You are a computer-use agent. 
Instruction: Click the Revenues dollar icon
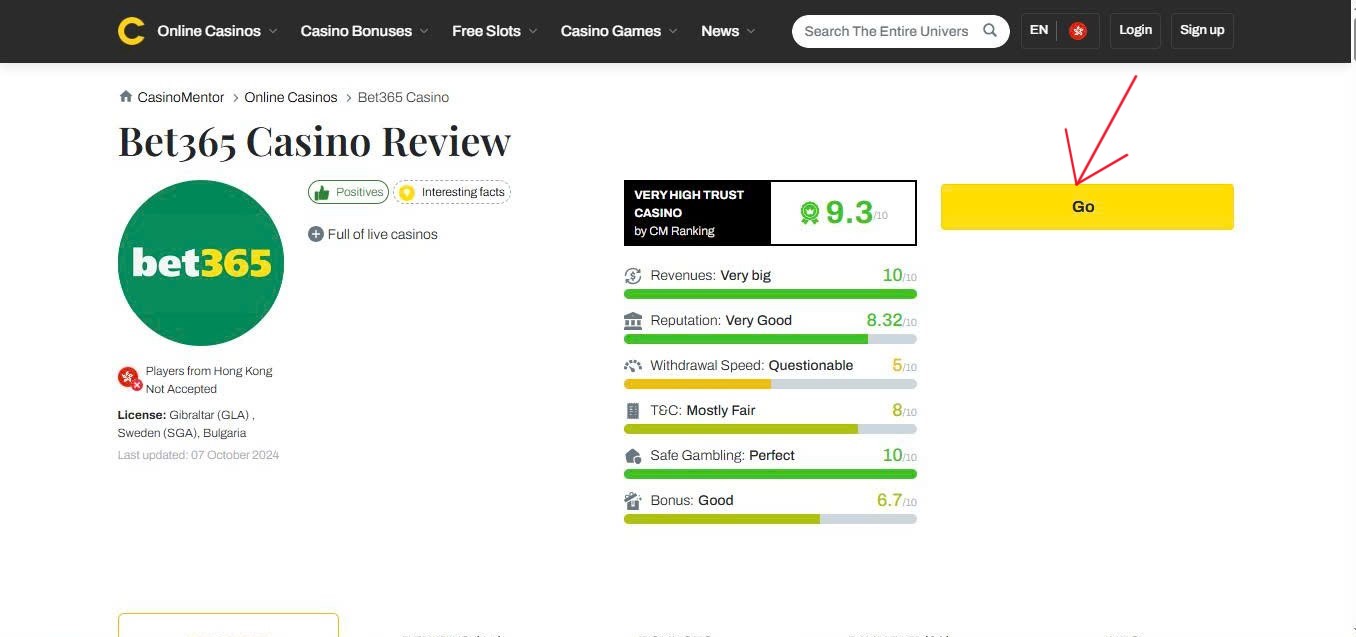pos(633,276)
